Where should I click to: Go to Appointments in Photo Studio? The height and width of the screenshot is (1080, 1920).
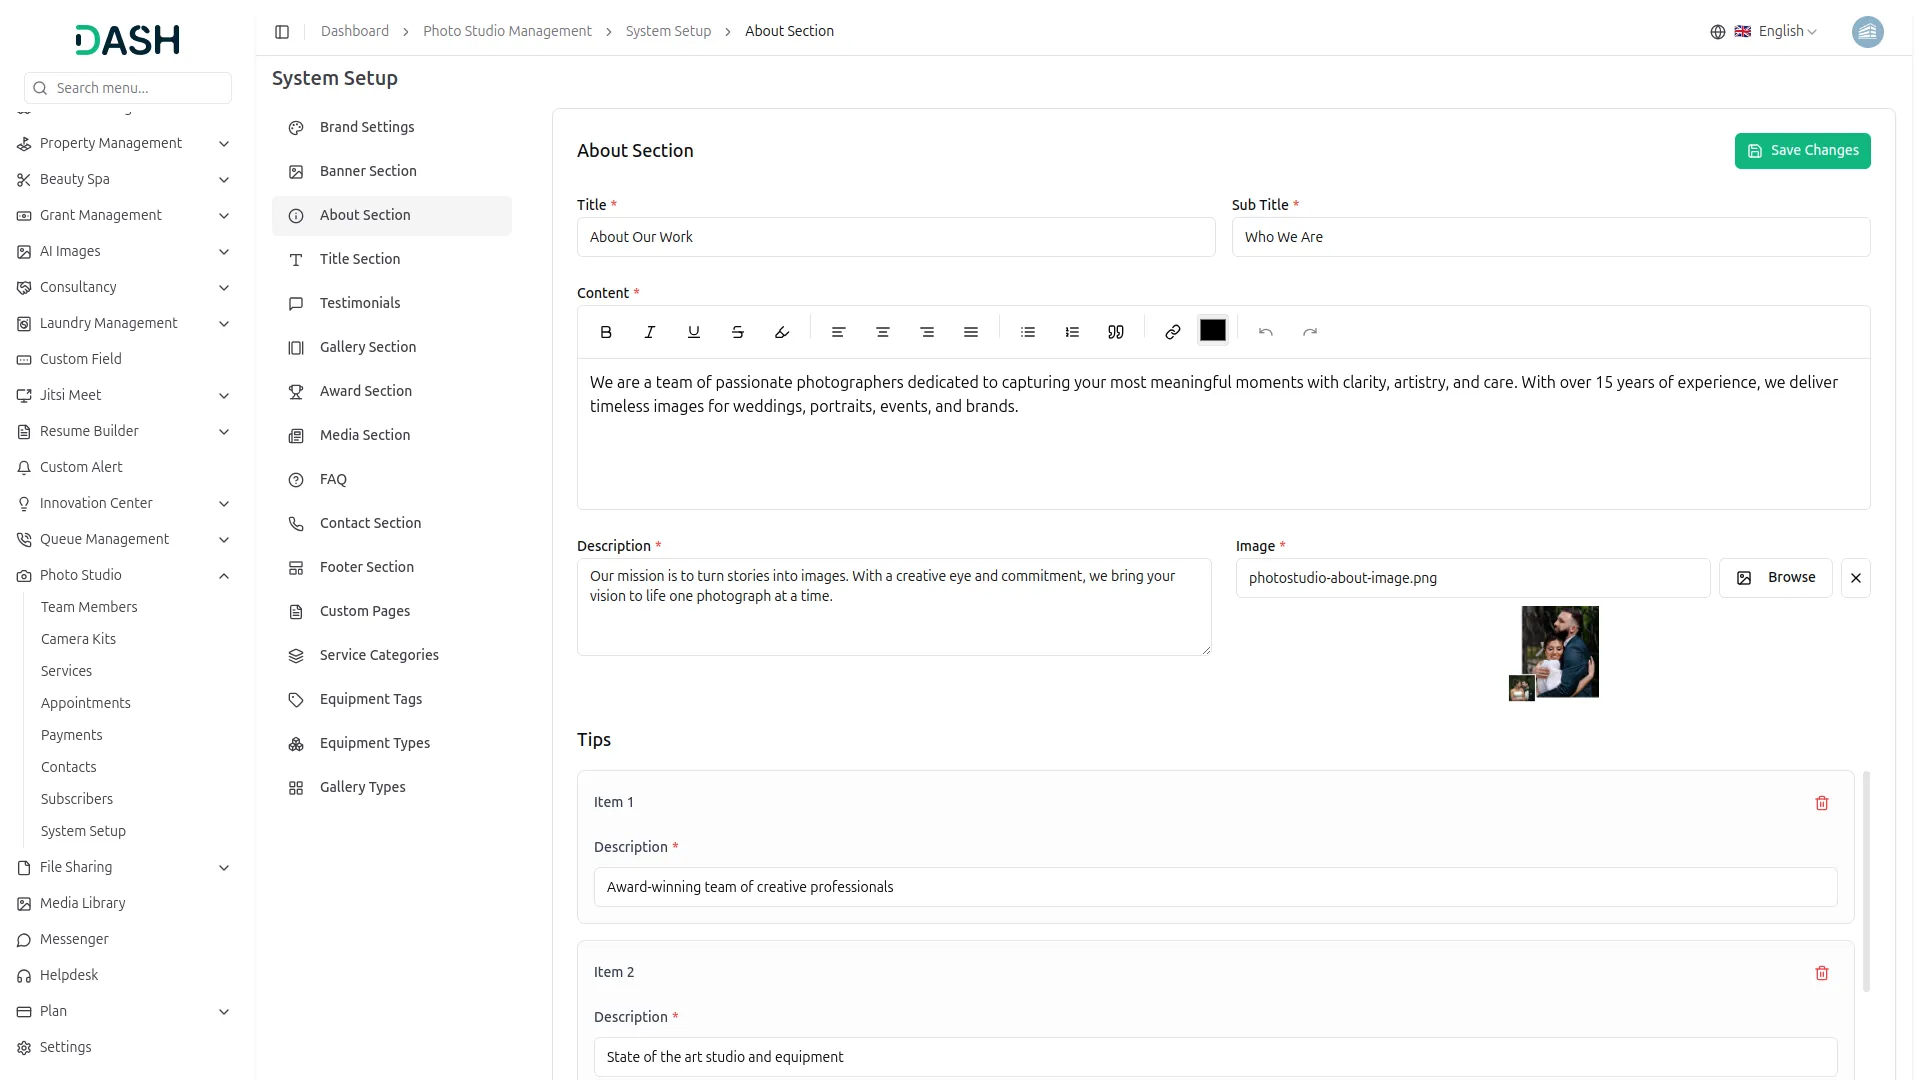click(x=86, y=703)
